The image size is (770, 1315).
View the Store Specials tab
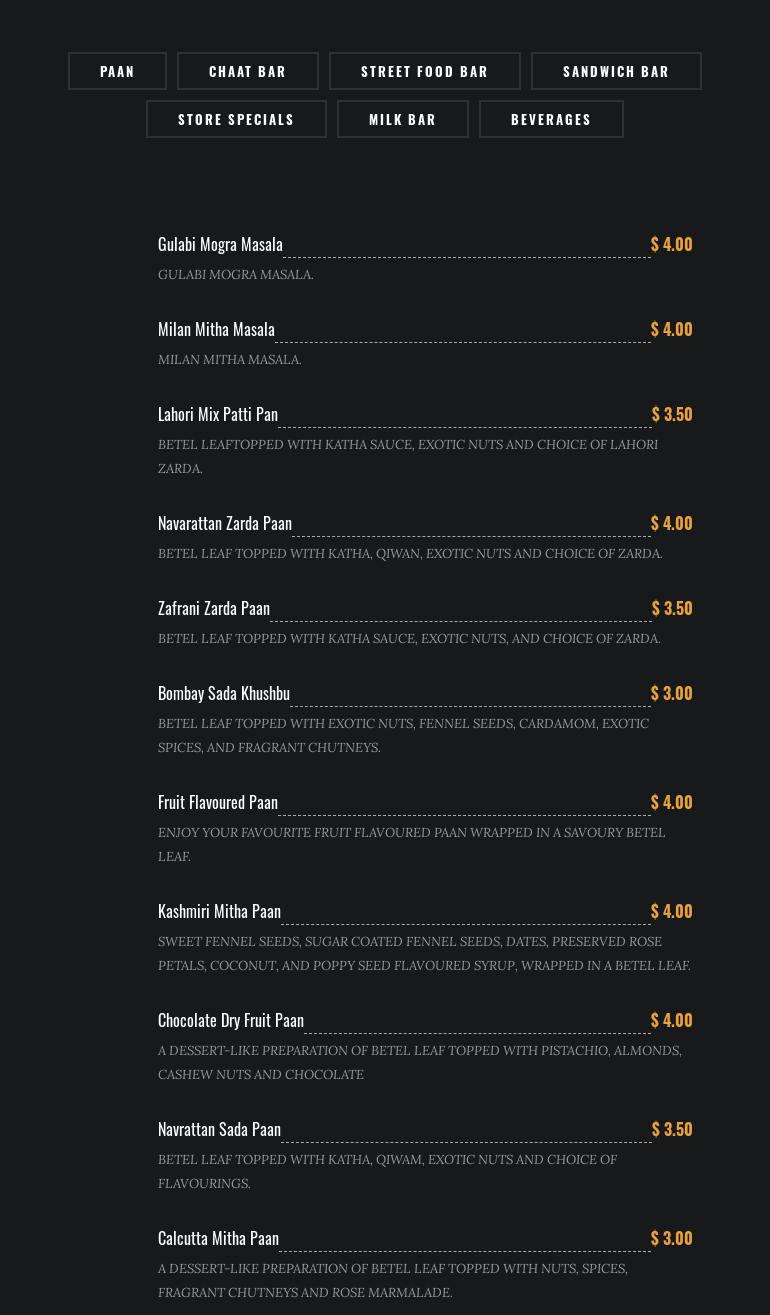(236, 119)
